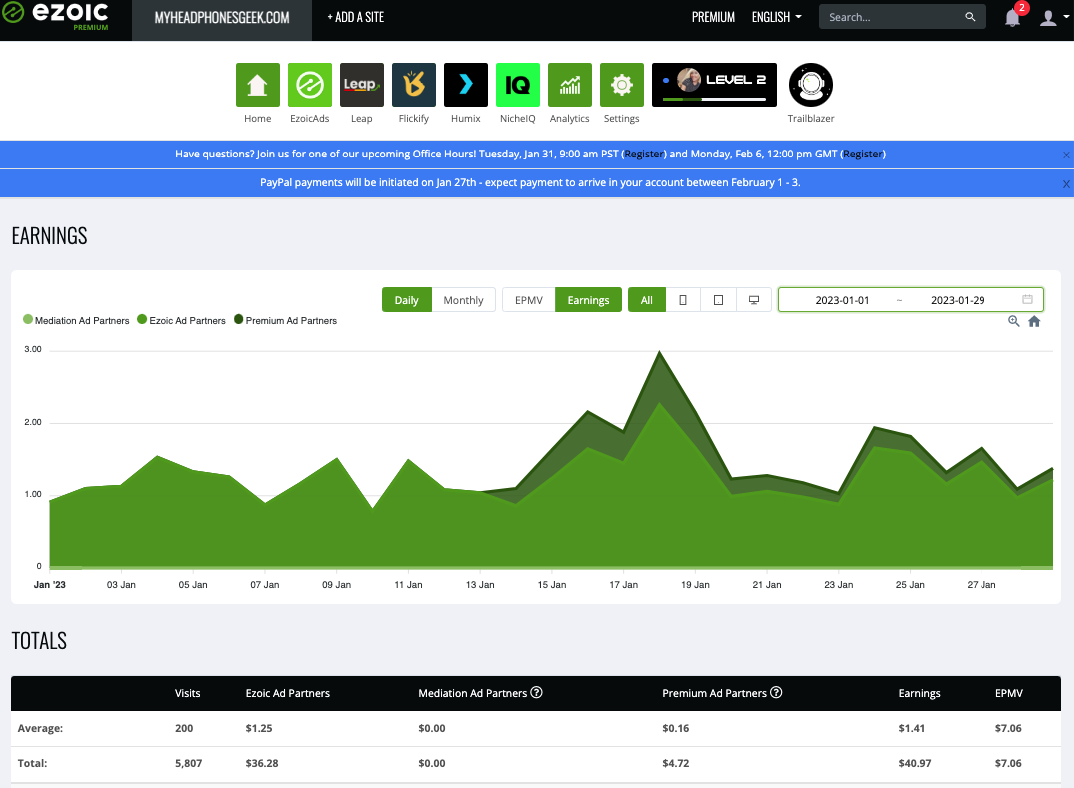Click total earnings value $40.97

tap(914, 763)
